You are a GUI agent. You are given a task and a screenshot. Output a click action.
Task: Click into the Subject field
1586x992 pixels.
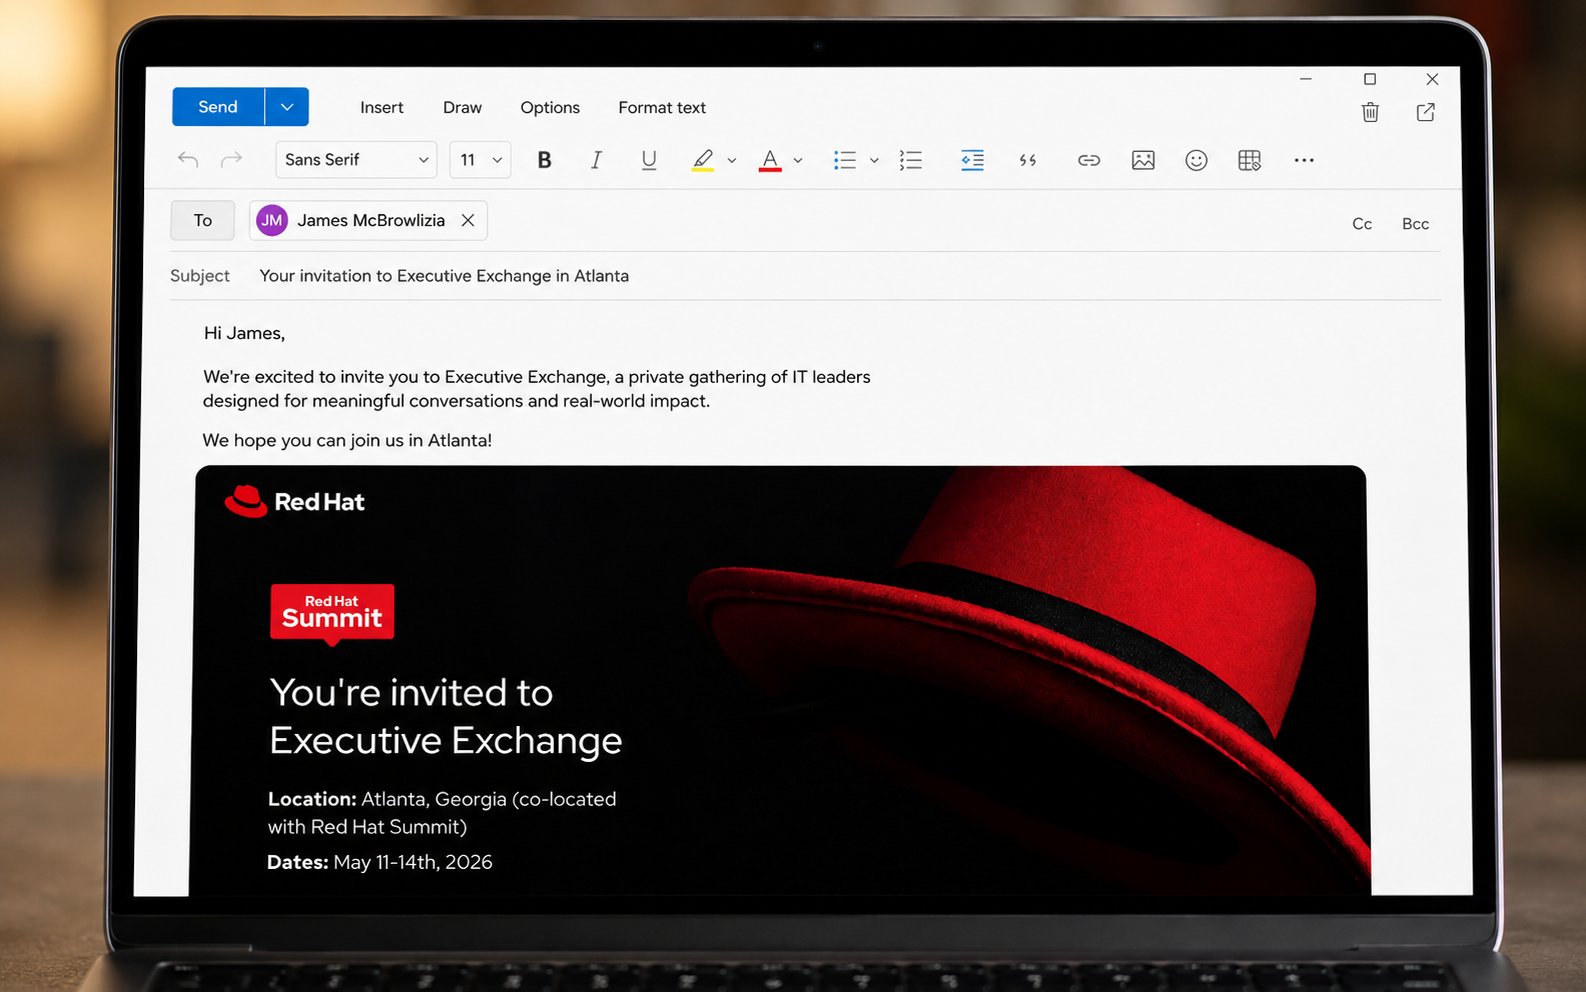pos(805,276)
